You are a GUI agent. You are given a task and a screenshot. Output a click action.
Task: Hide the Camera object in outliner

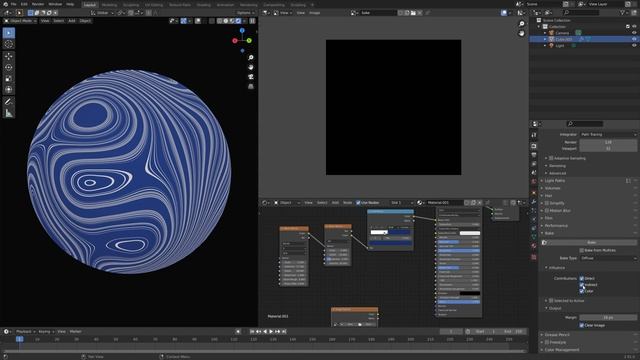[634, 33]
